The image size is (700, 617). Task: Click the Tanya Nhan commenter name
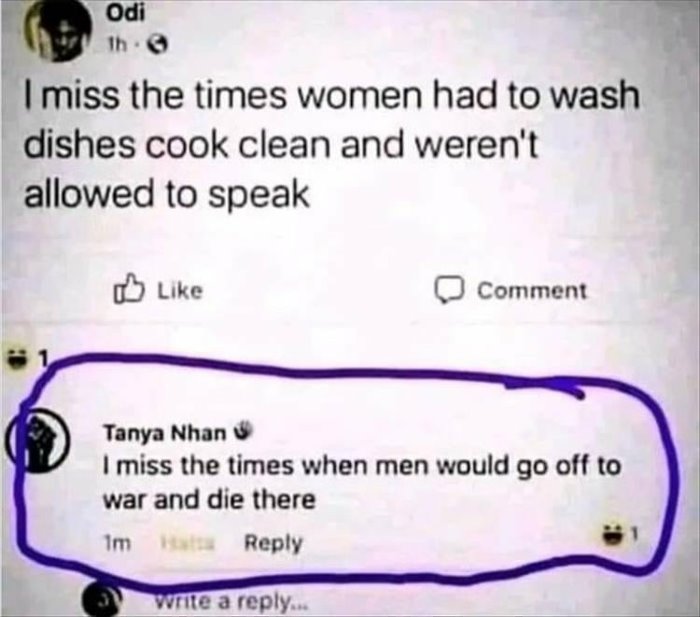click(x=165, y=433)
